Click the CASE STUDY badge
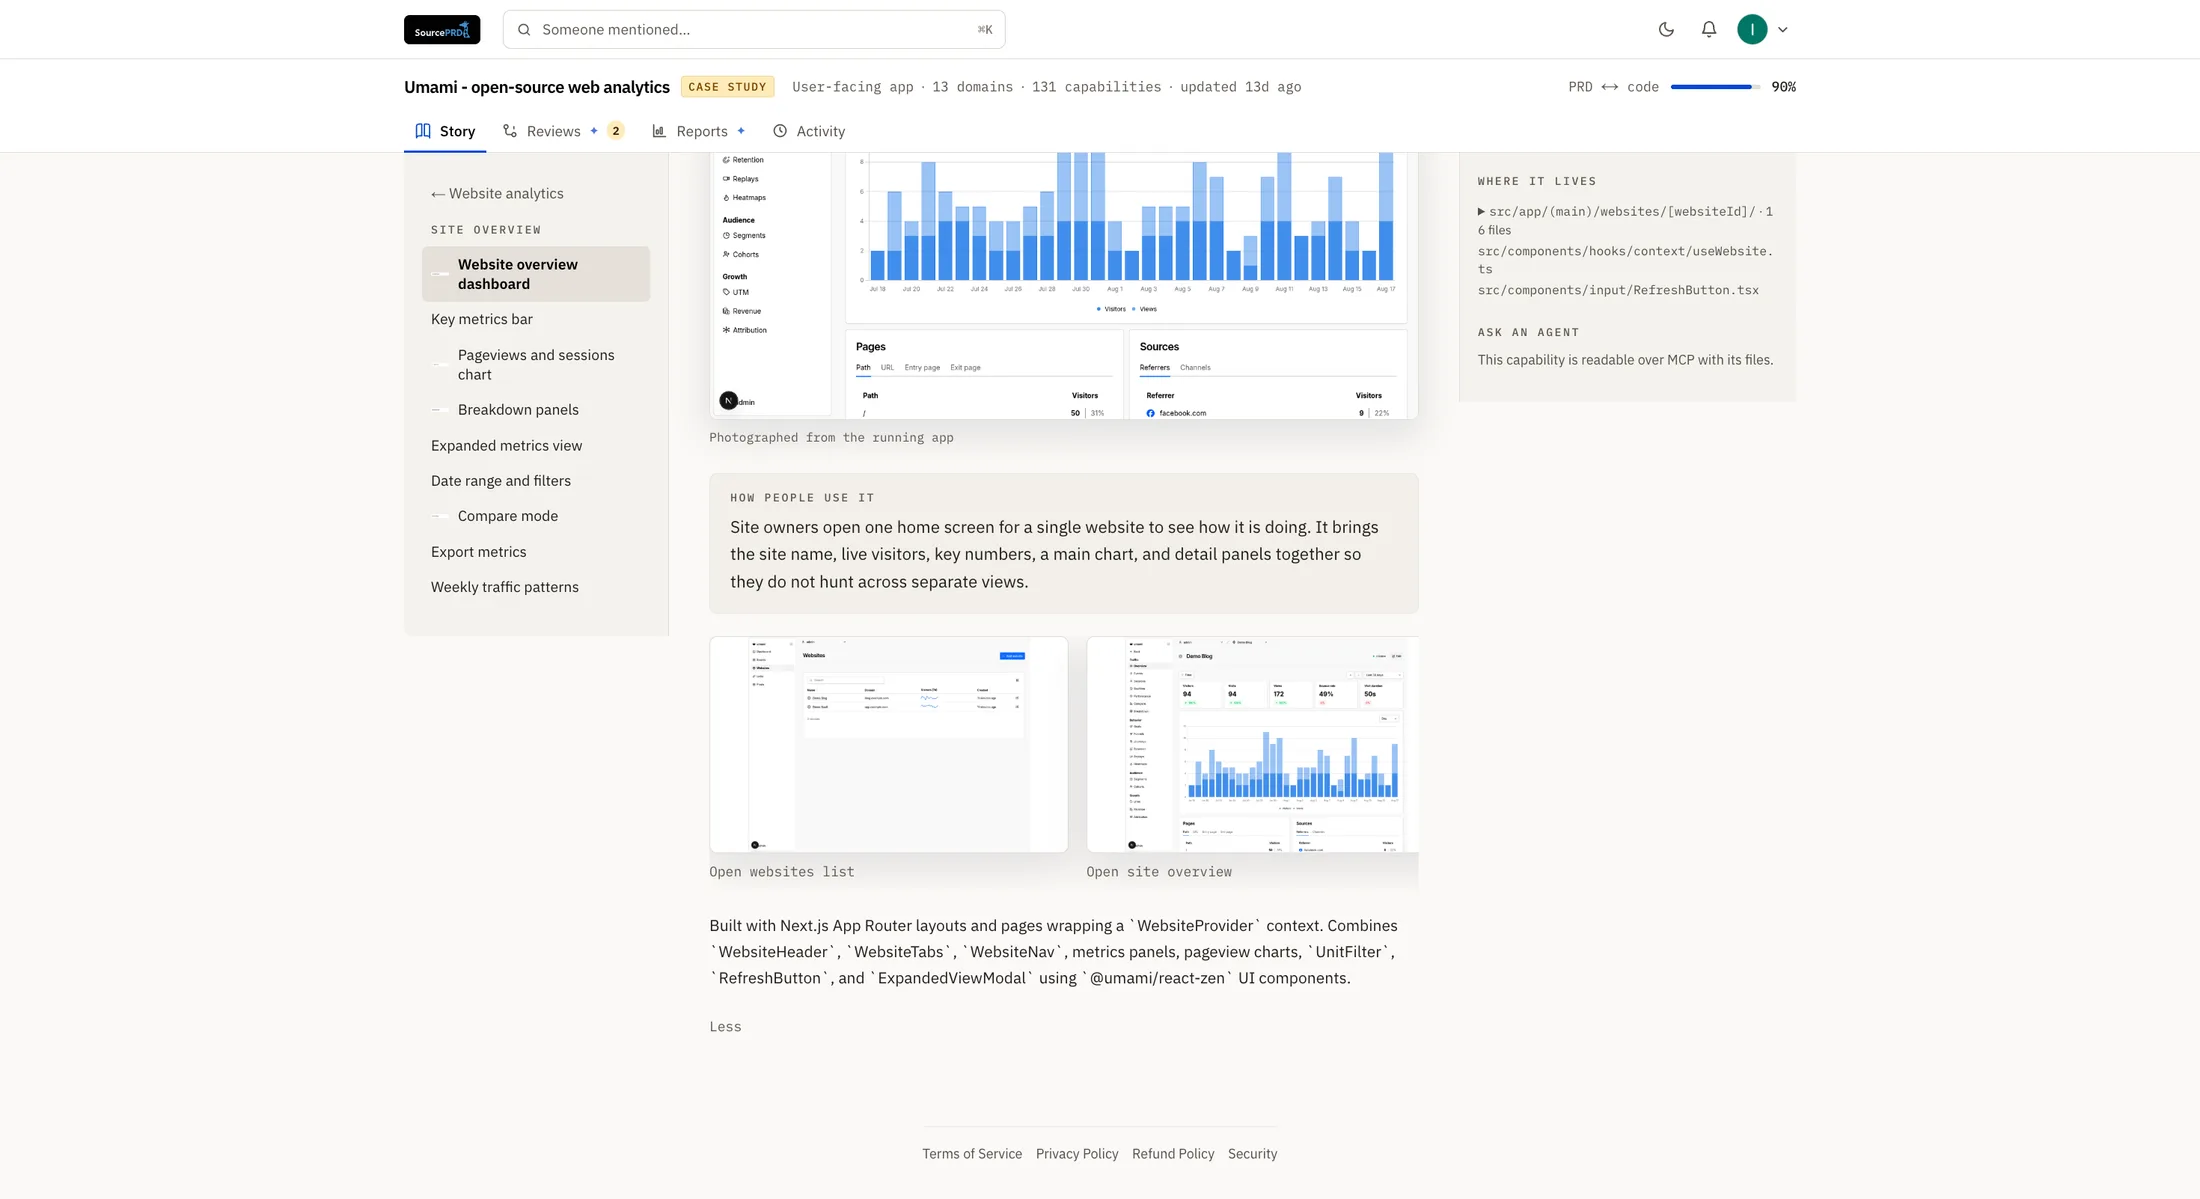This screenshot has height=1199, width=2200. click(x=727, y=87)
